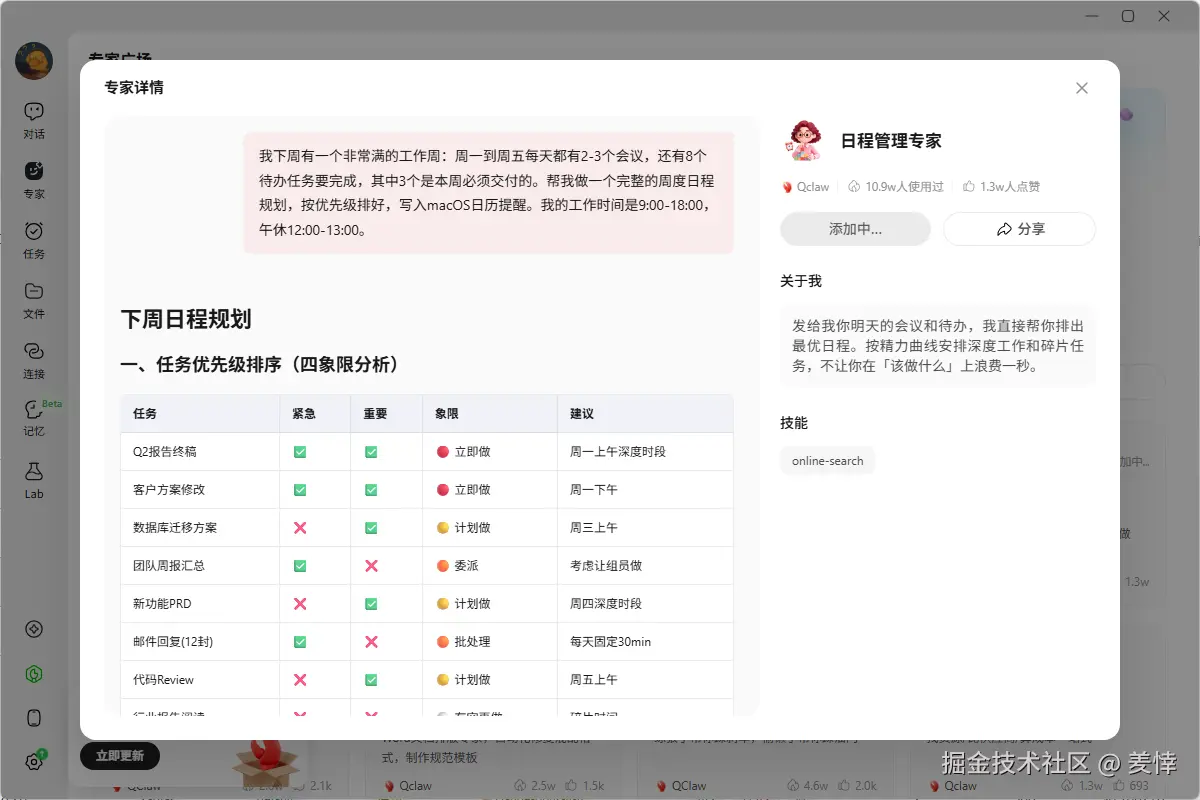1200x800 pixels.
Task: Click the 象限 column header
Action: tap(490, 414)
